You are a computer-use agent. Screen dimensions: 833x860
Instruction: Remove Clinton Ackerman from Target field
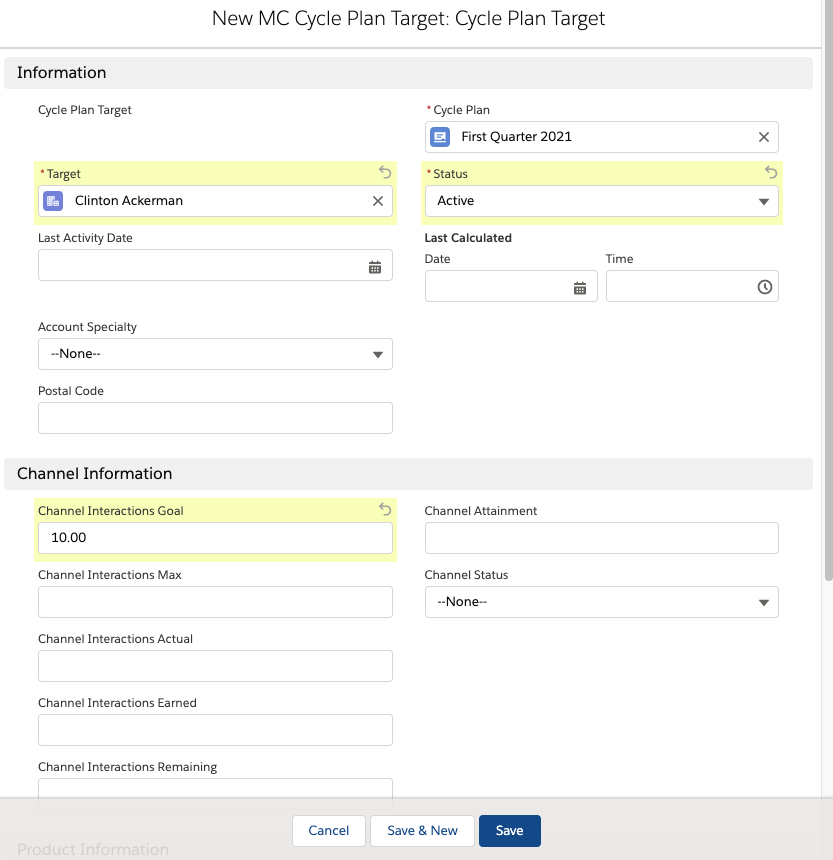pos(377,201)
